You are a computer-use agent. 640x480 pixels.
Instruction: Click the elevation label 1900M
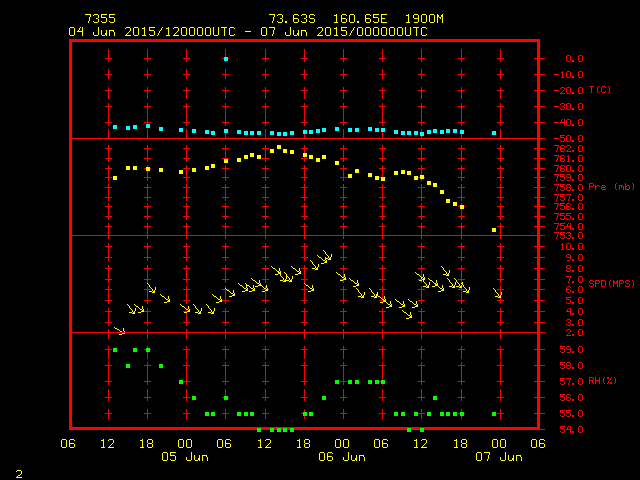(424, 19)
